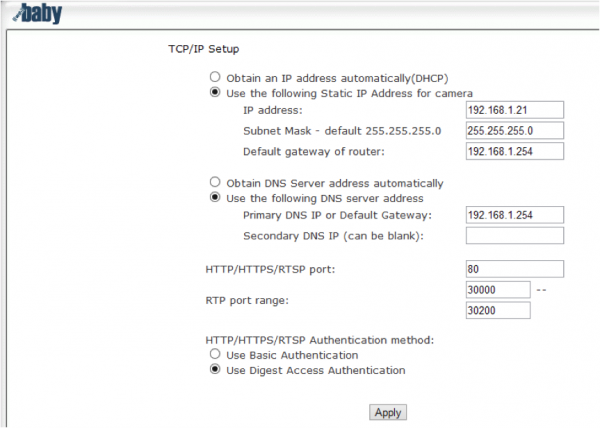
Task: Click the 'RTP port range:' label
Action: point(247,301)
